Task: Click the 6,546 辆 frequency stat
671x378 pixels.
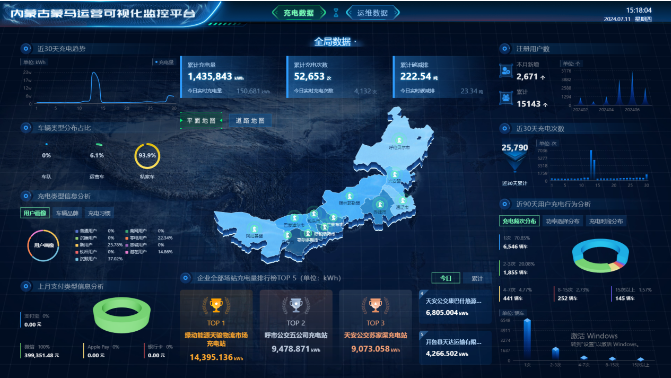Action: pos(515,247)
